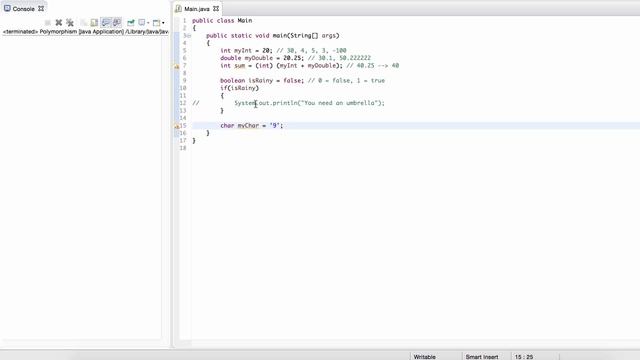Click the 'boolean isRainy = false;' statement
Screen dimensions: 640x360
pos(262,80)
